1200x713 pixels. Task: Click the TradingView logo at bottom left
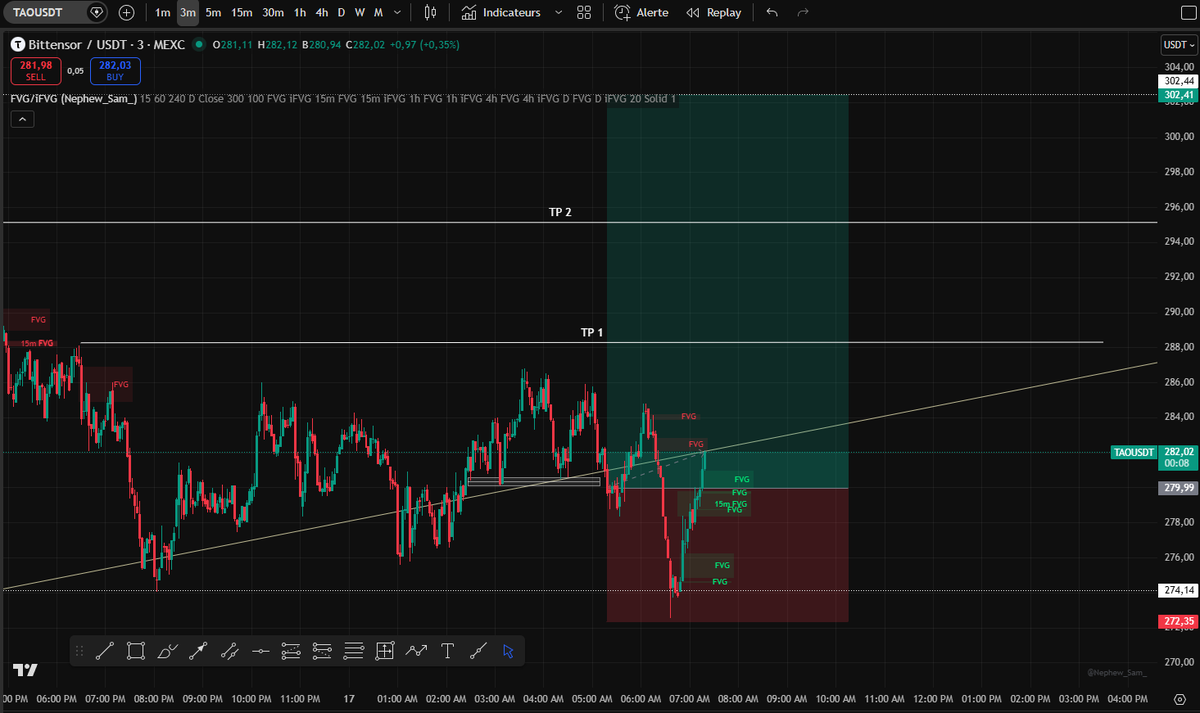(x=24, y=669)
